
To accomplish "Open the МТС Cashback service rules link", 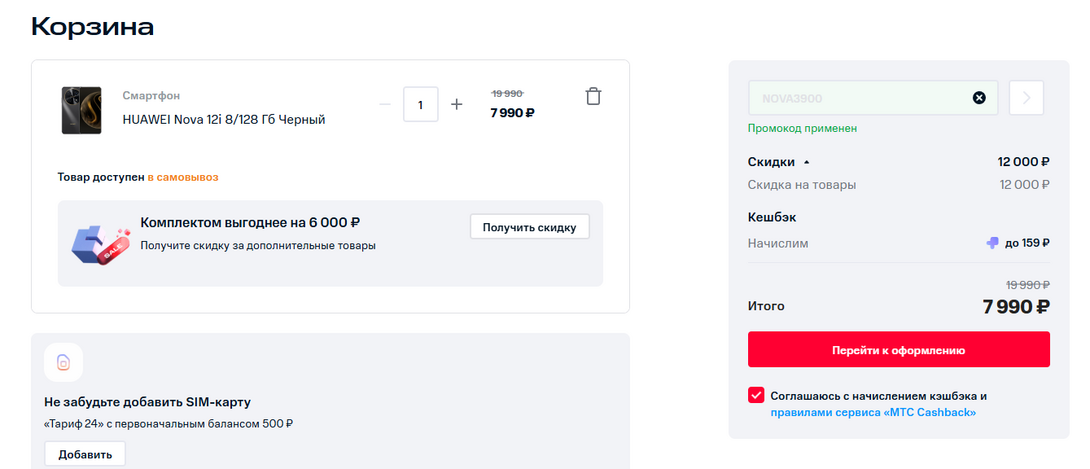I will coord(873,412).
